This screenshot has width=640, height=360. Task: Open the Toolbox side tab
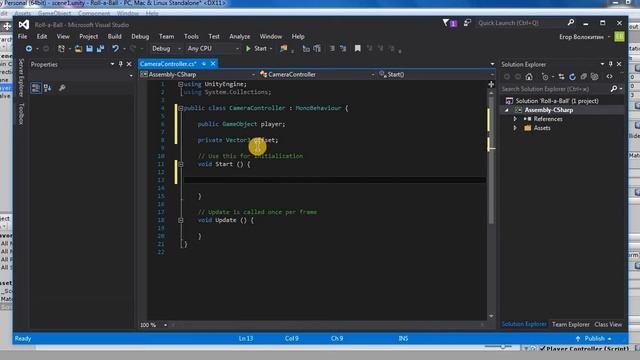[21, 114]
